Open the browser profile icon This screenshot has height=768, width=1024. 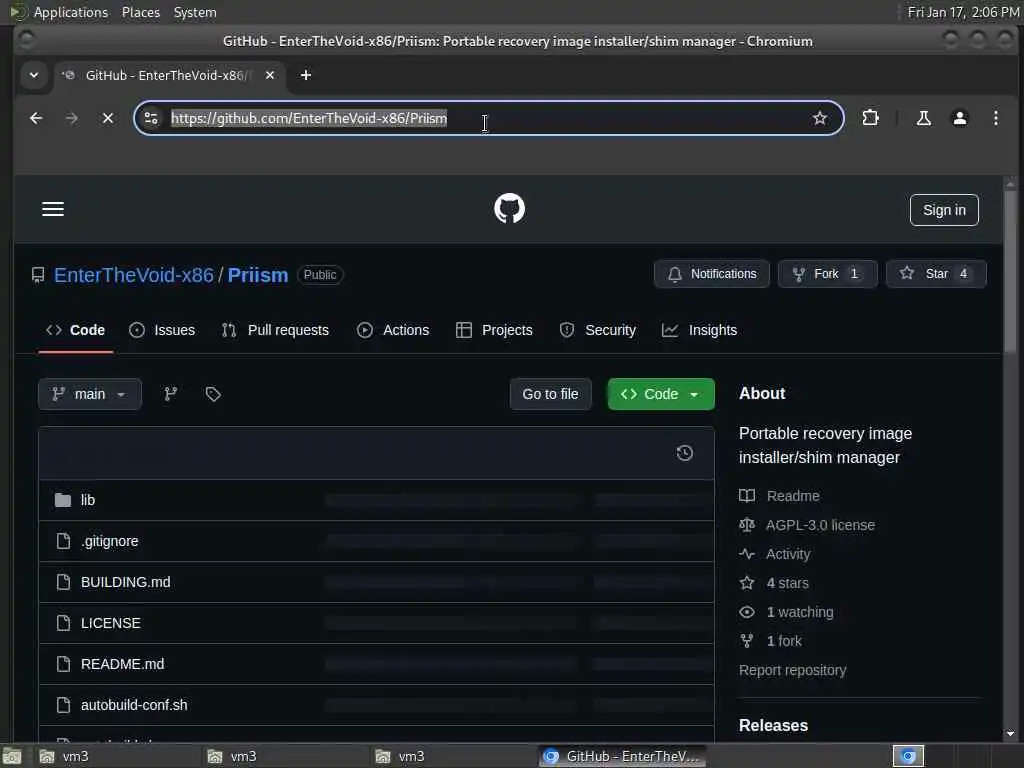(x=959, y=118)
